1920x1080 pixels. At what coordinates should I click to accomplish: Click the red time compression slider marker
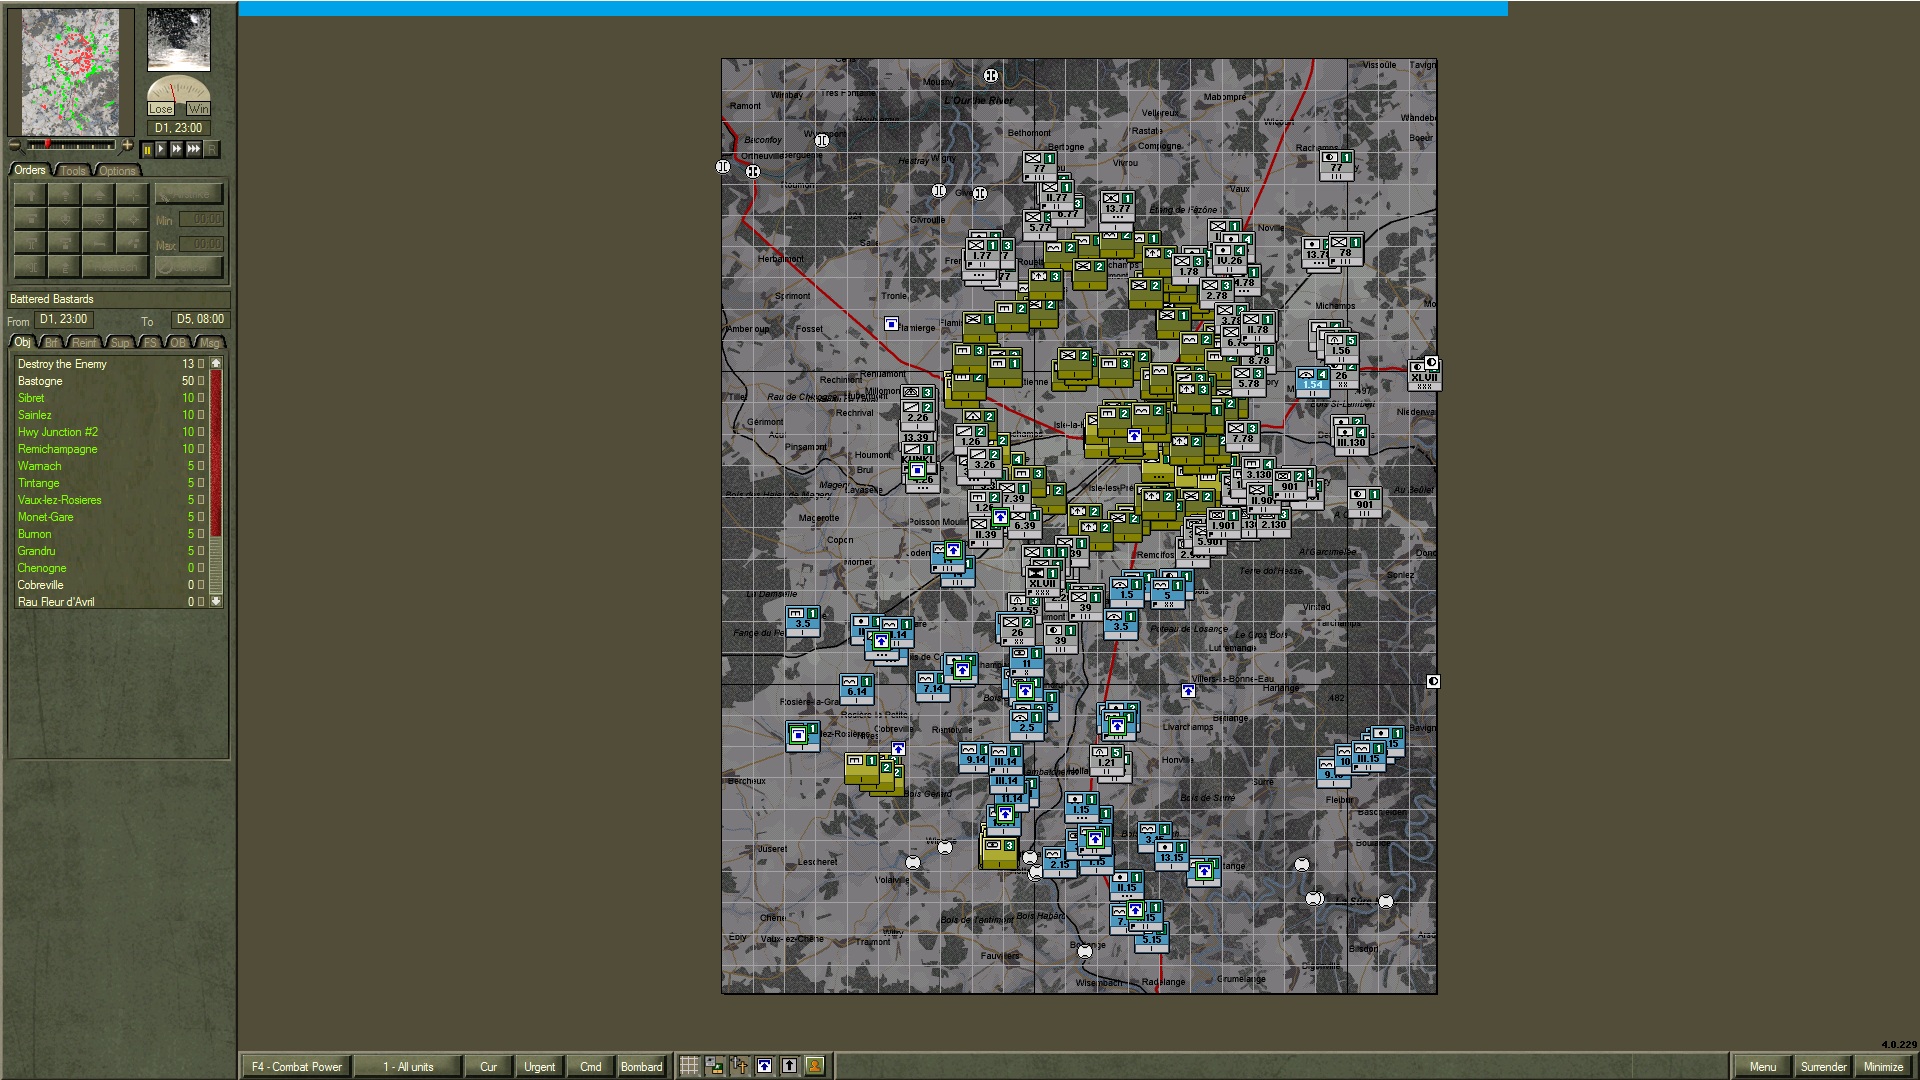click(x=48, y=145)
